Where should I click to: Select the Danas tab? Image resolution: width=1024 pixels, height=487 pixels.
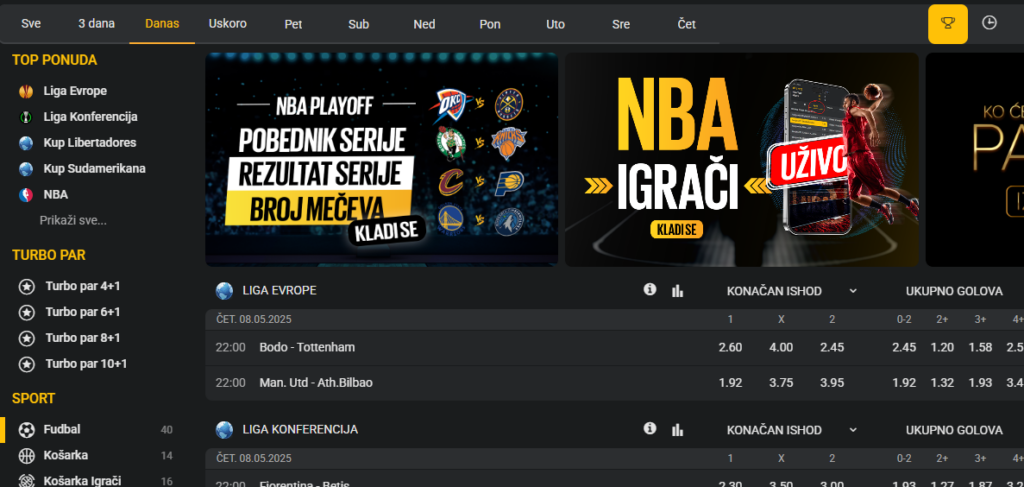click(x=162, y=24)
